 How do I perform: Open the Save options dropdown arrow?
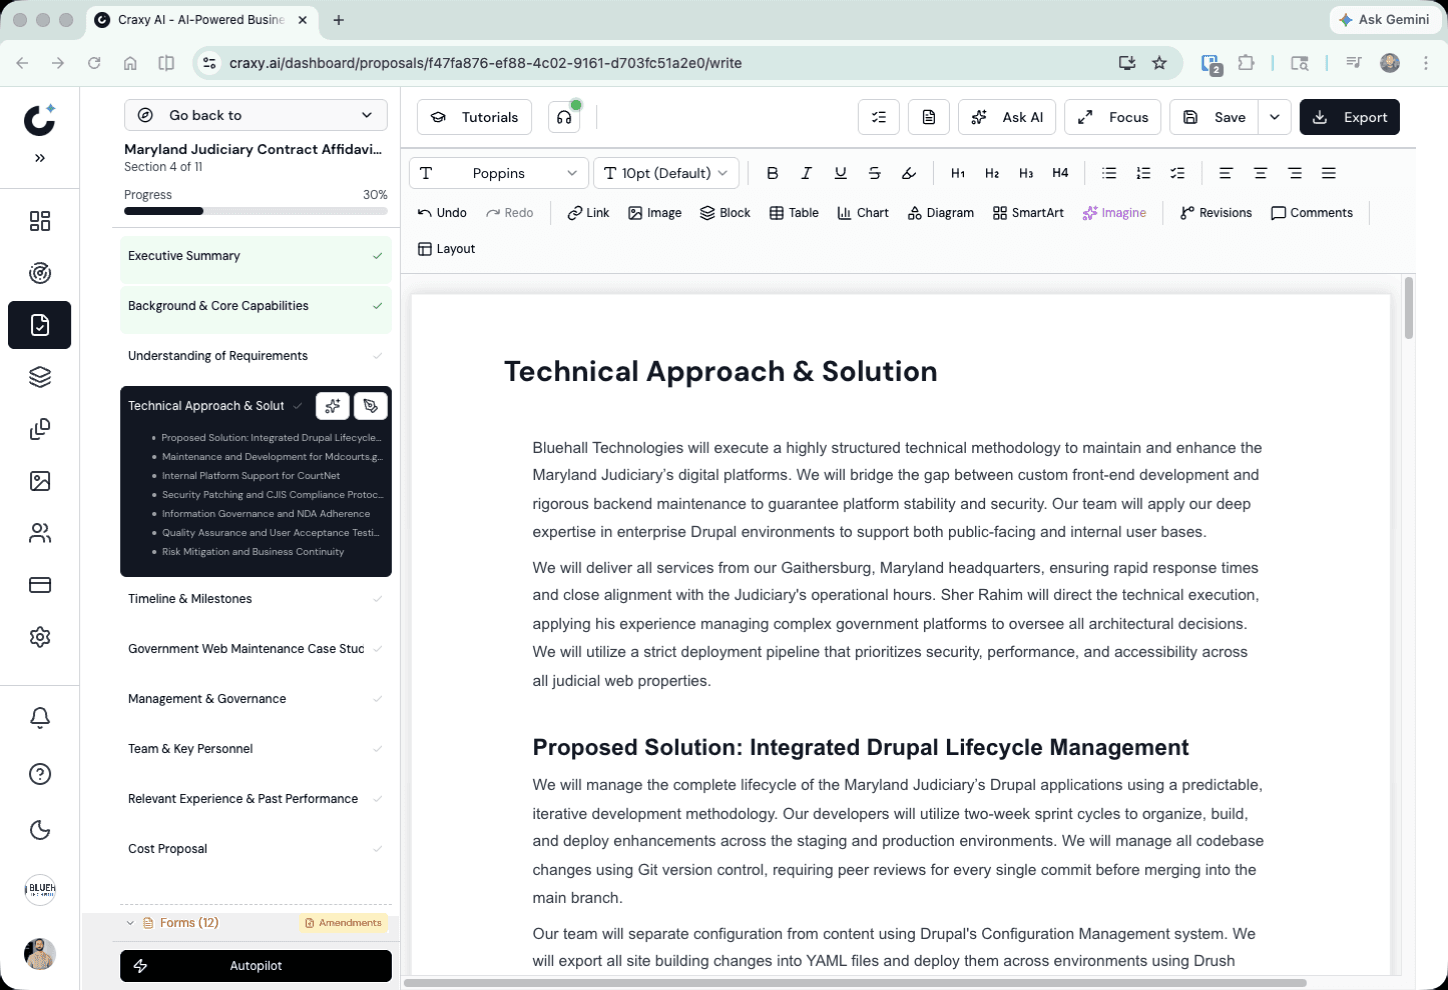tap(1274, 117)
